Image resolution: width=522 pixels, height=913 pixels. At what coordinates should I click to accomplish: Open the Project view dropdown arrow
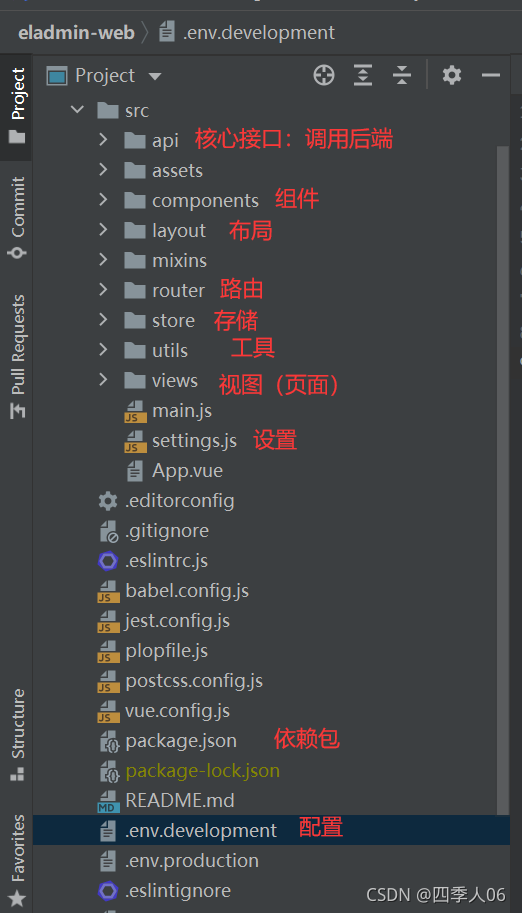tap(155, 76)
